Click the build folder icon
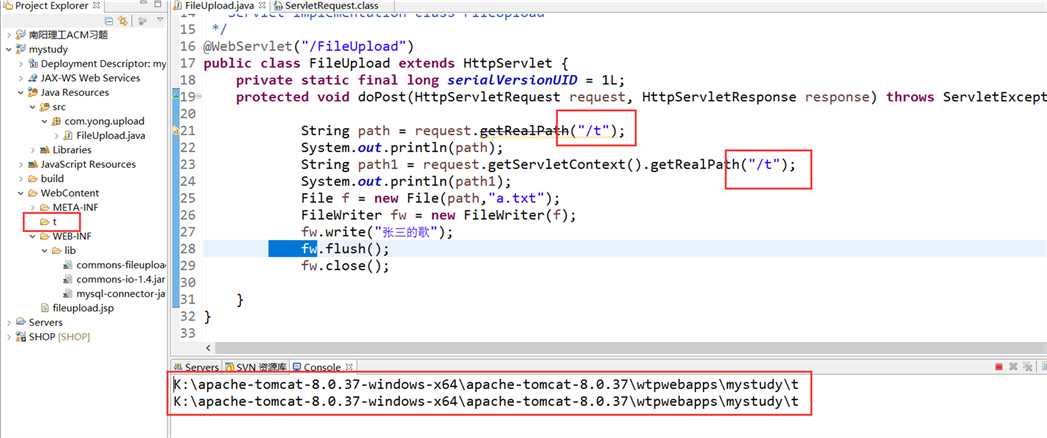Viewport: 1047px width, 438px height. pos(33,178)
